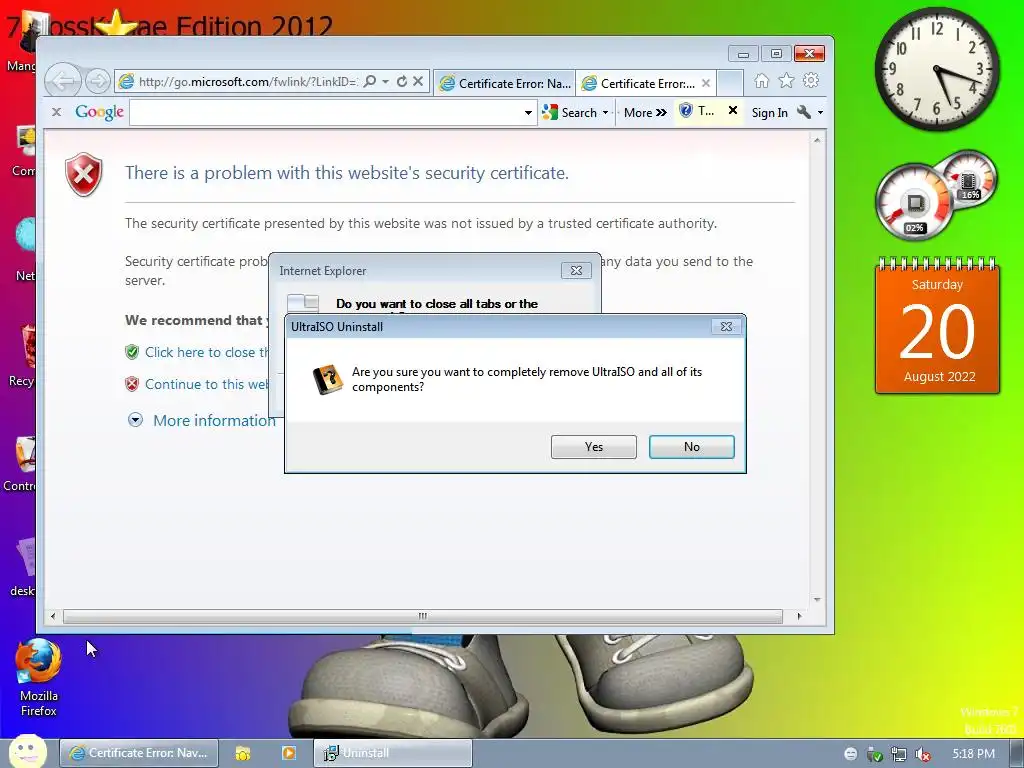The height and width of the screenshot is (768, 1024).
Task: Click the Google logo on toolbar
Action: tap(99, 112)
